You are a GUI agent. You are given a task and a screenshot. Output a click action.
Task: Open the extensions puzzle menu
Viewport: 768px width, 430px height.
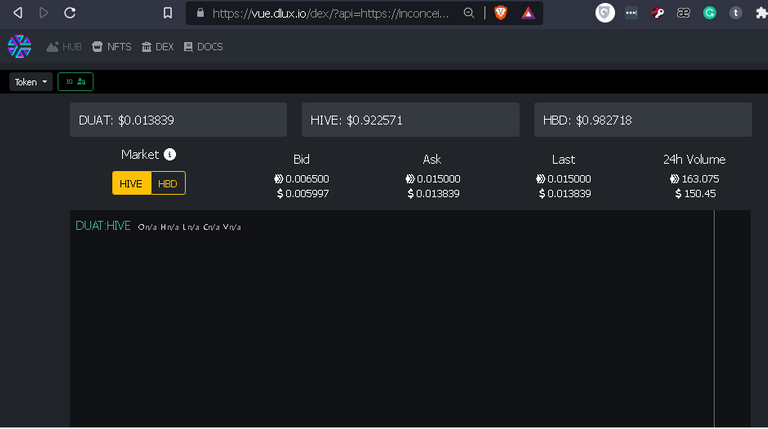coord(762,13)
